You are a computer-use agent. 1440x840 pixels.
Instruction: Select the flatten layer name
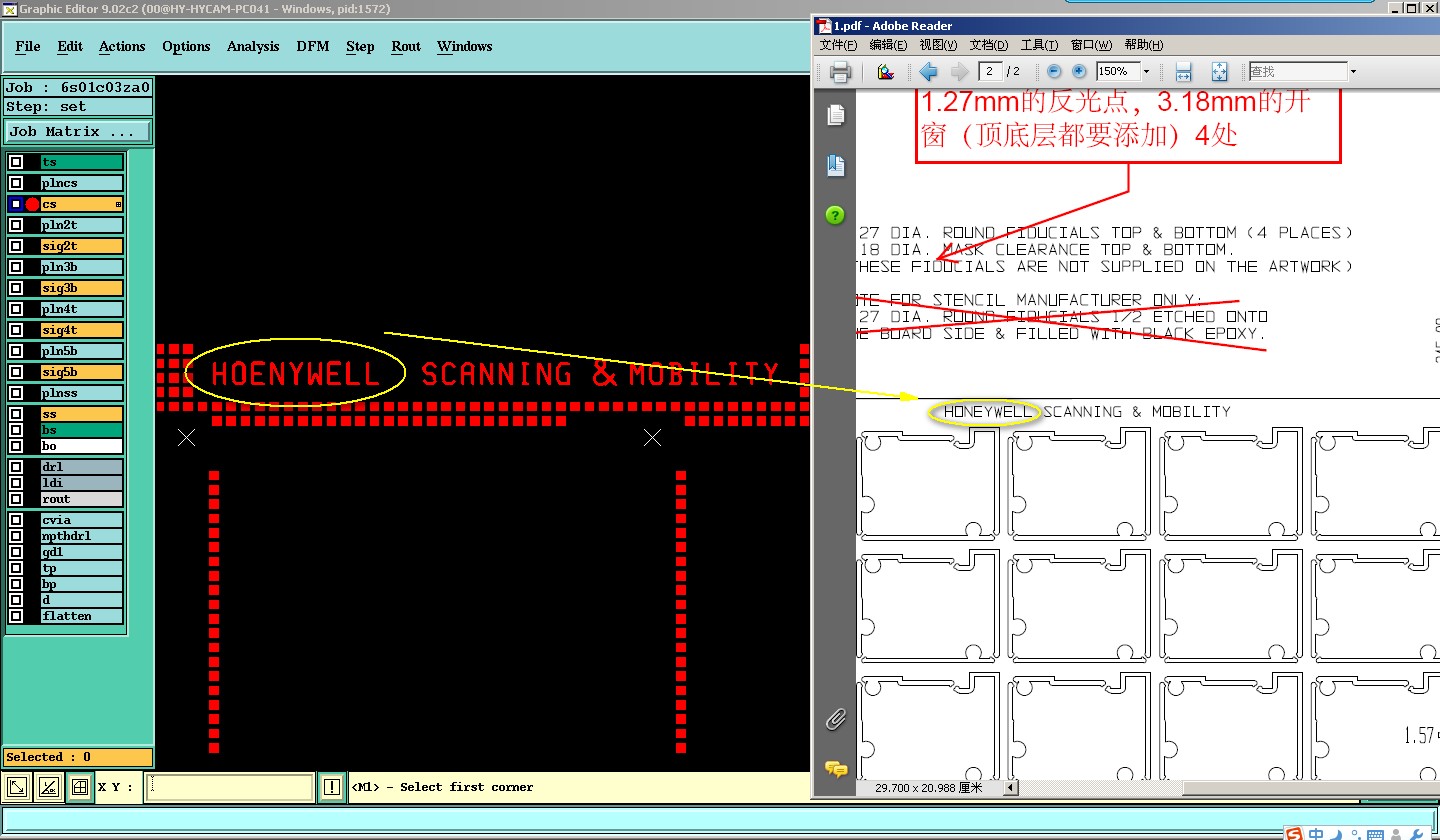click(82, 616)
